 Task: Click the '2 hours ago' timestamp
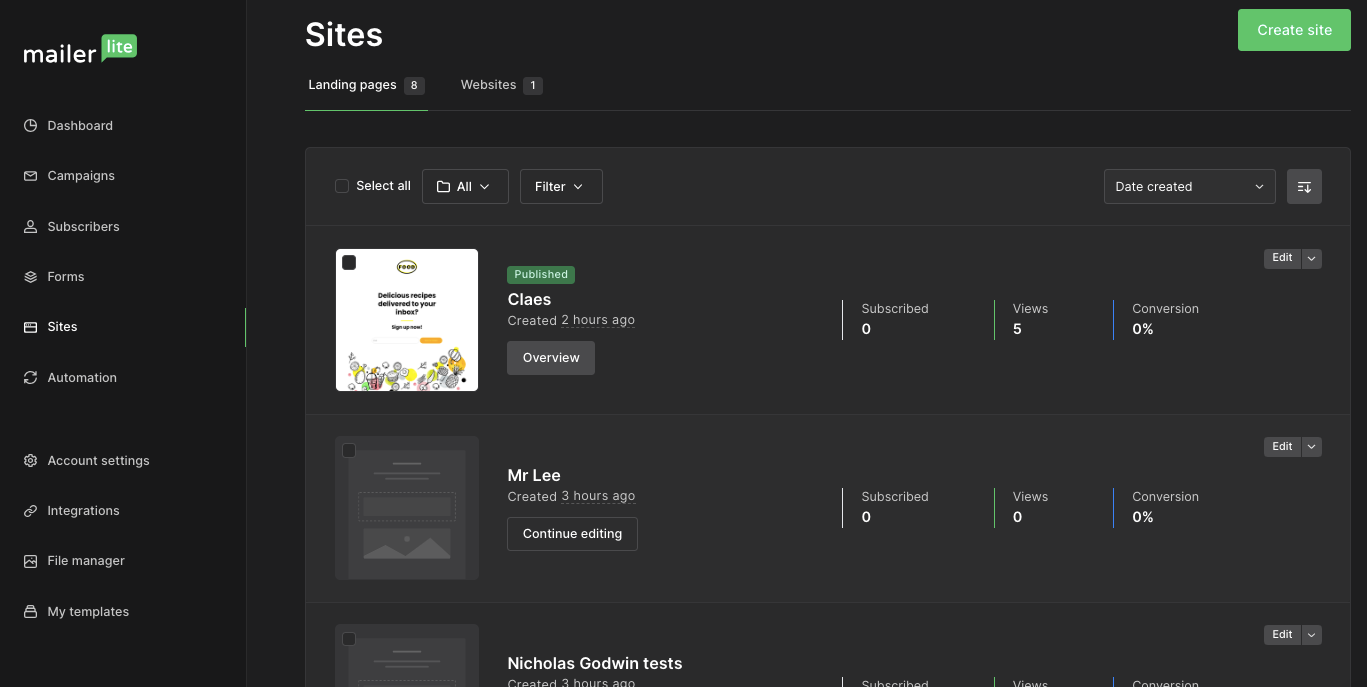[598, 320]
